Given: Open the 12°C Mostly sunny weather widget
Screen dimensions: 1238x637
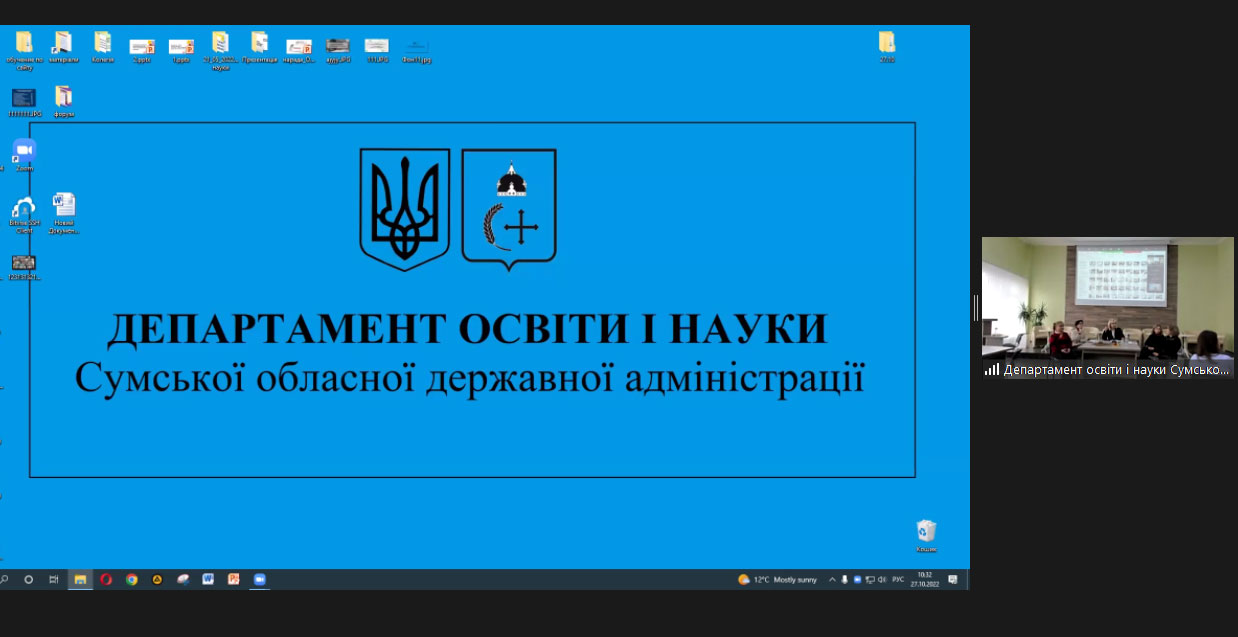Looking at the screenshot, I should pos(777,579).
